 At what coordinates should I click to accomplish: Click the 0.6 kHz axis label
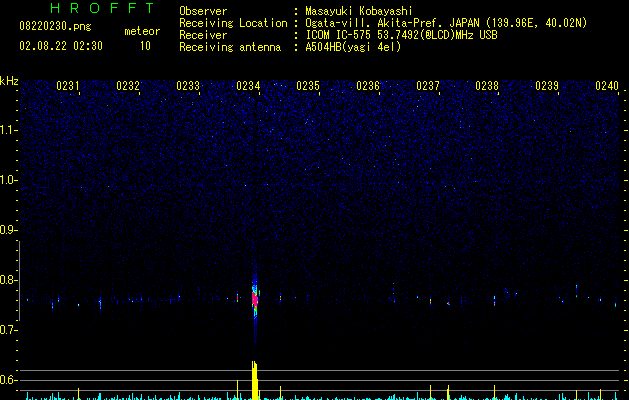(x=8, y=380)
